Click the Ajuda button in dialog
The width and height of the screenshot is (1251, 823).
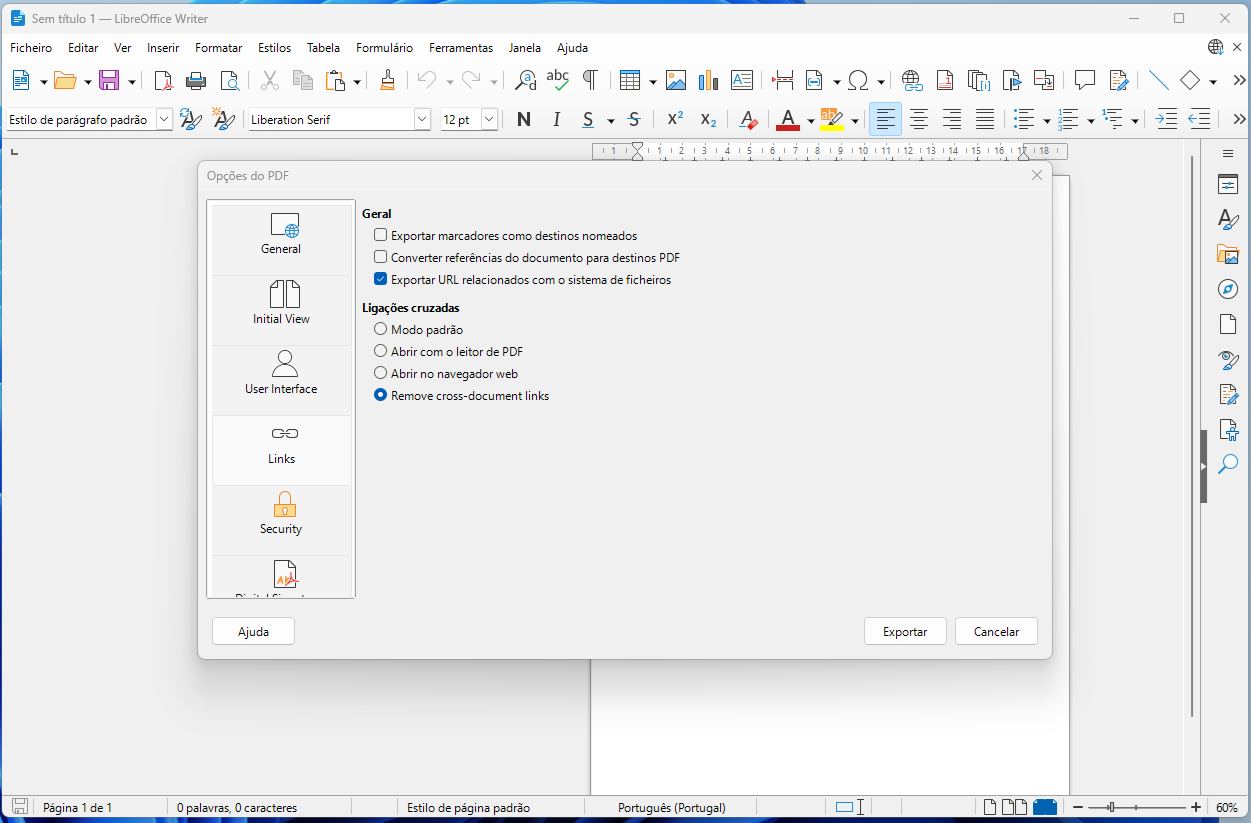click(x=253, y=631)
